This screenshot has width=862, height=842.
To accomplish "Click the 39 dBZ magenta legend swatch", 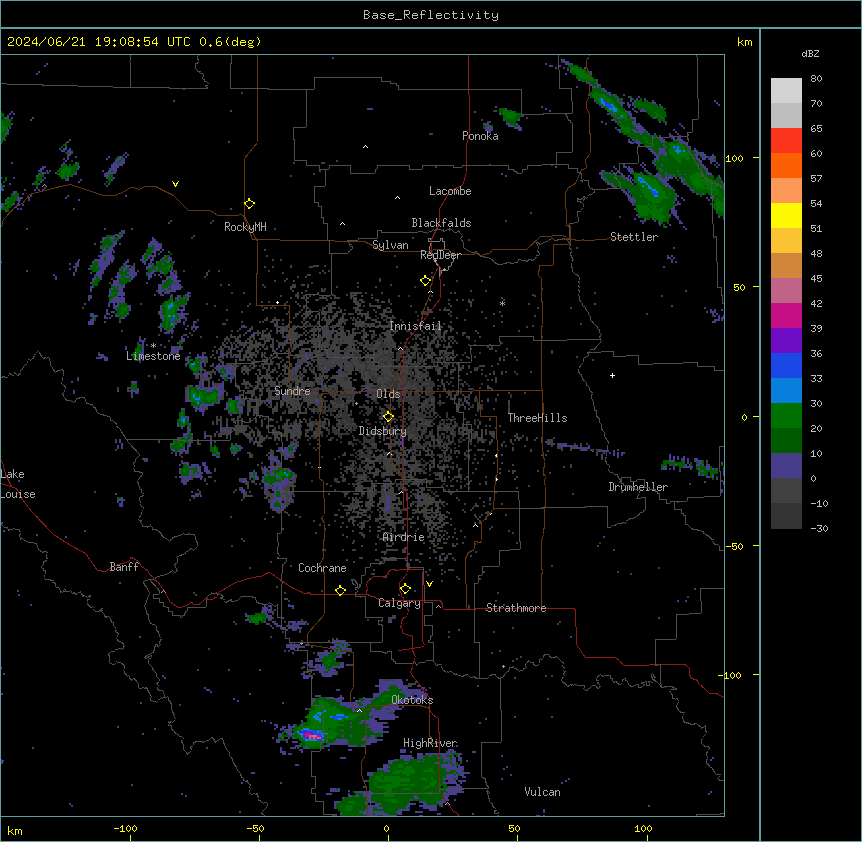I will point(786,315).
